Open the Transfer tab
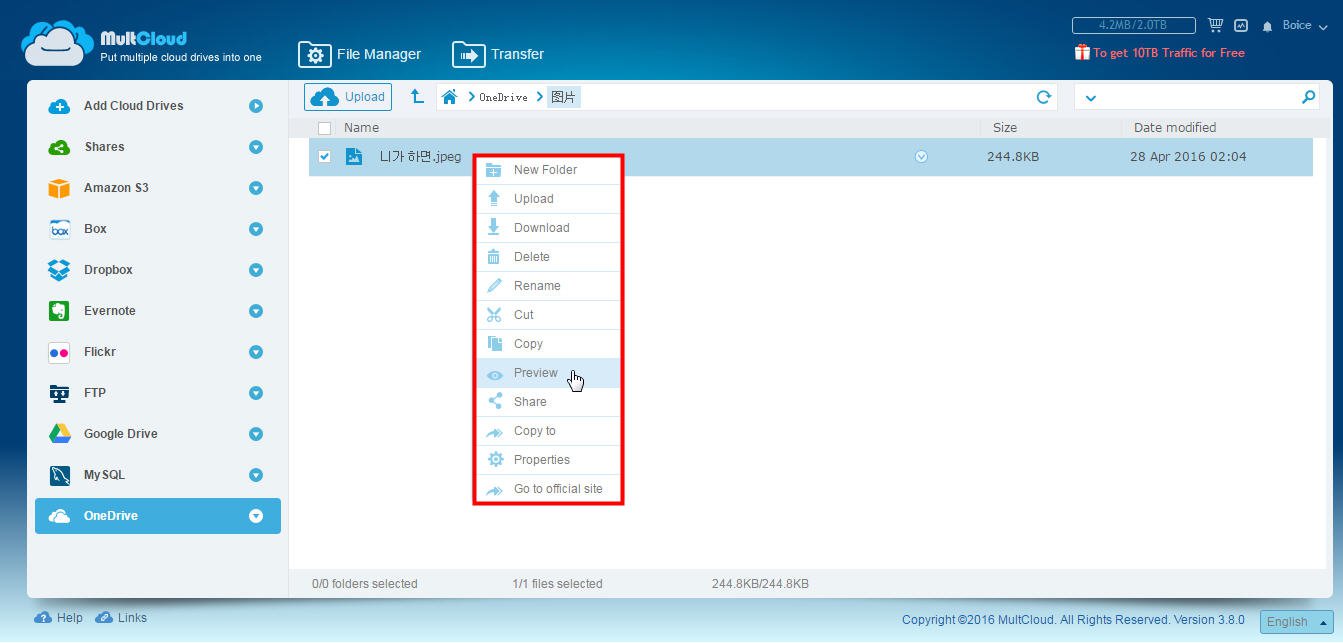The height and width of the screenshot is (643, 1343). (x=498, y=54)
